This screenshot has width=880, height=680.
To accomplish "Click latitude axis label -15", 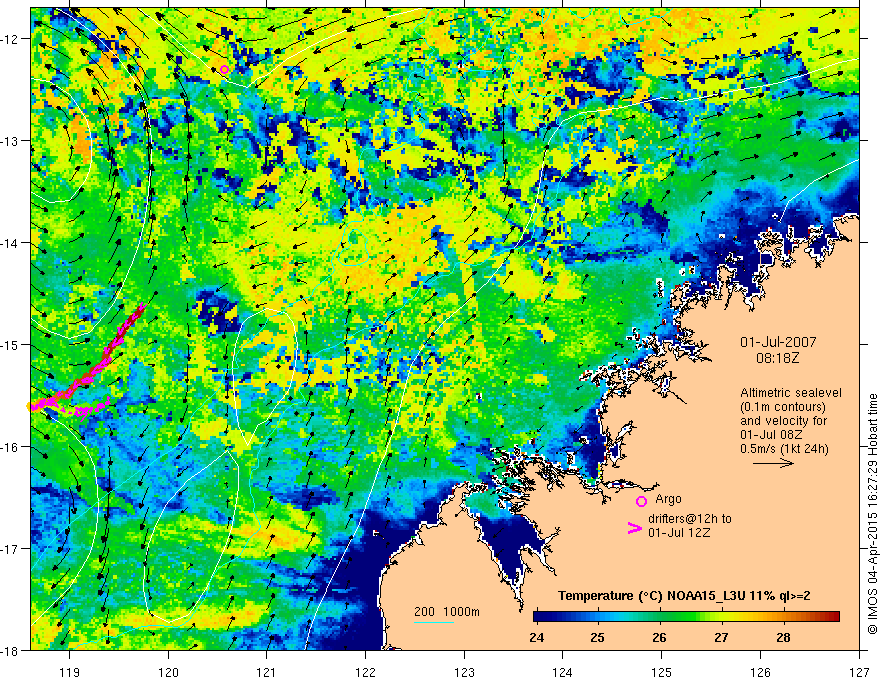I will pyautogui.click(x=11, y=344).
